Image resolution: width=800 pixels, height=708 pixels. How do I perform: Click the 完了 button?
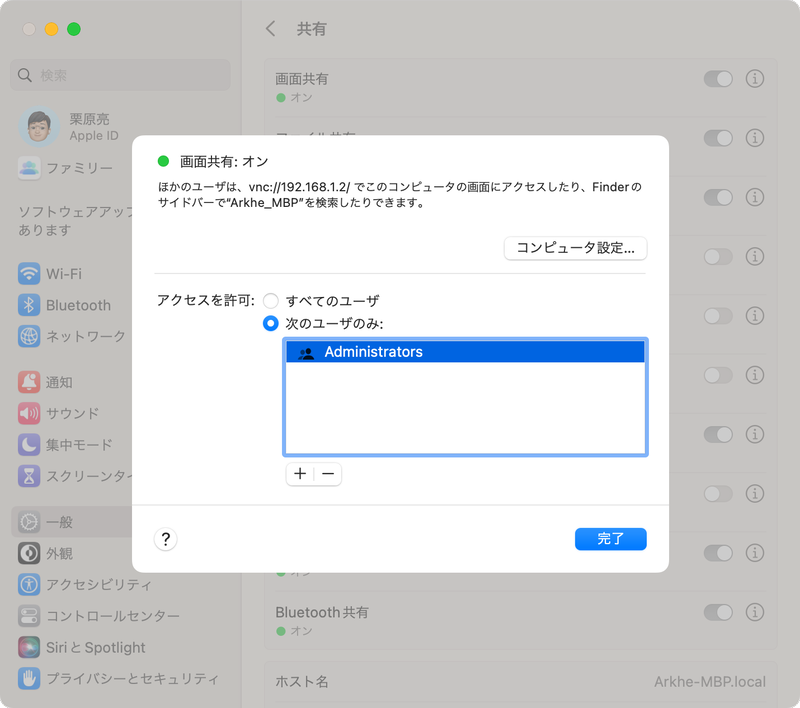tap(610, 539)
